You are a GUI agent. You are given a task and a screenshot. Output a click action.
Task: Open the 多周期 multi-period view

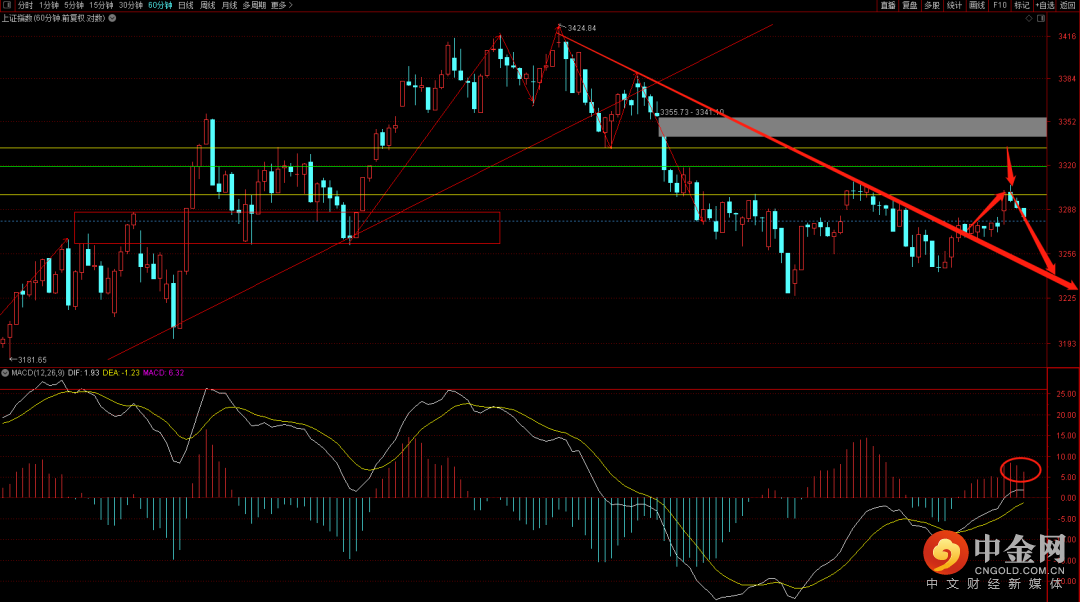pyautogui.click(x=254, y=5)
